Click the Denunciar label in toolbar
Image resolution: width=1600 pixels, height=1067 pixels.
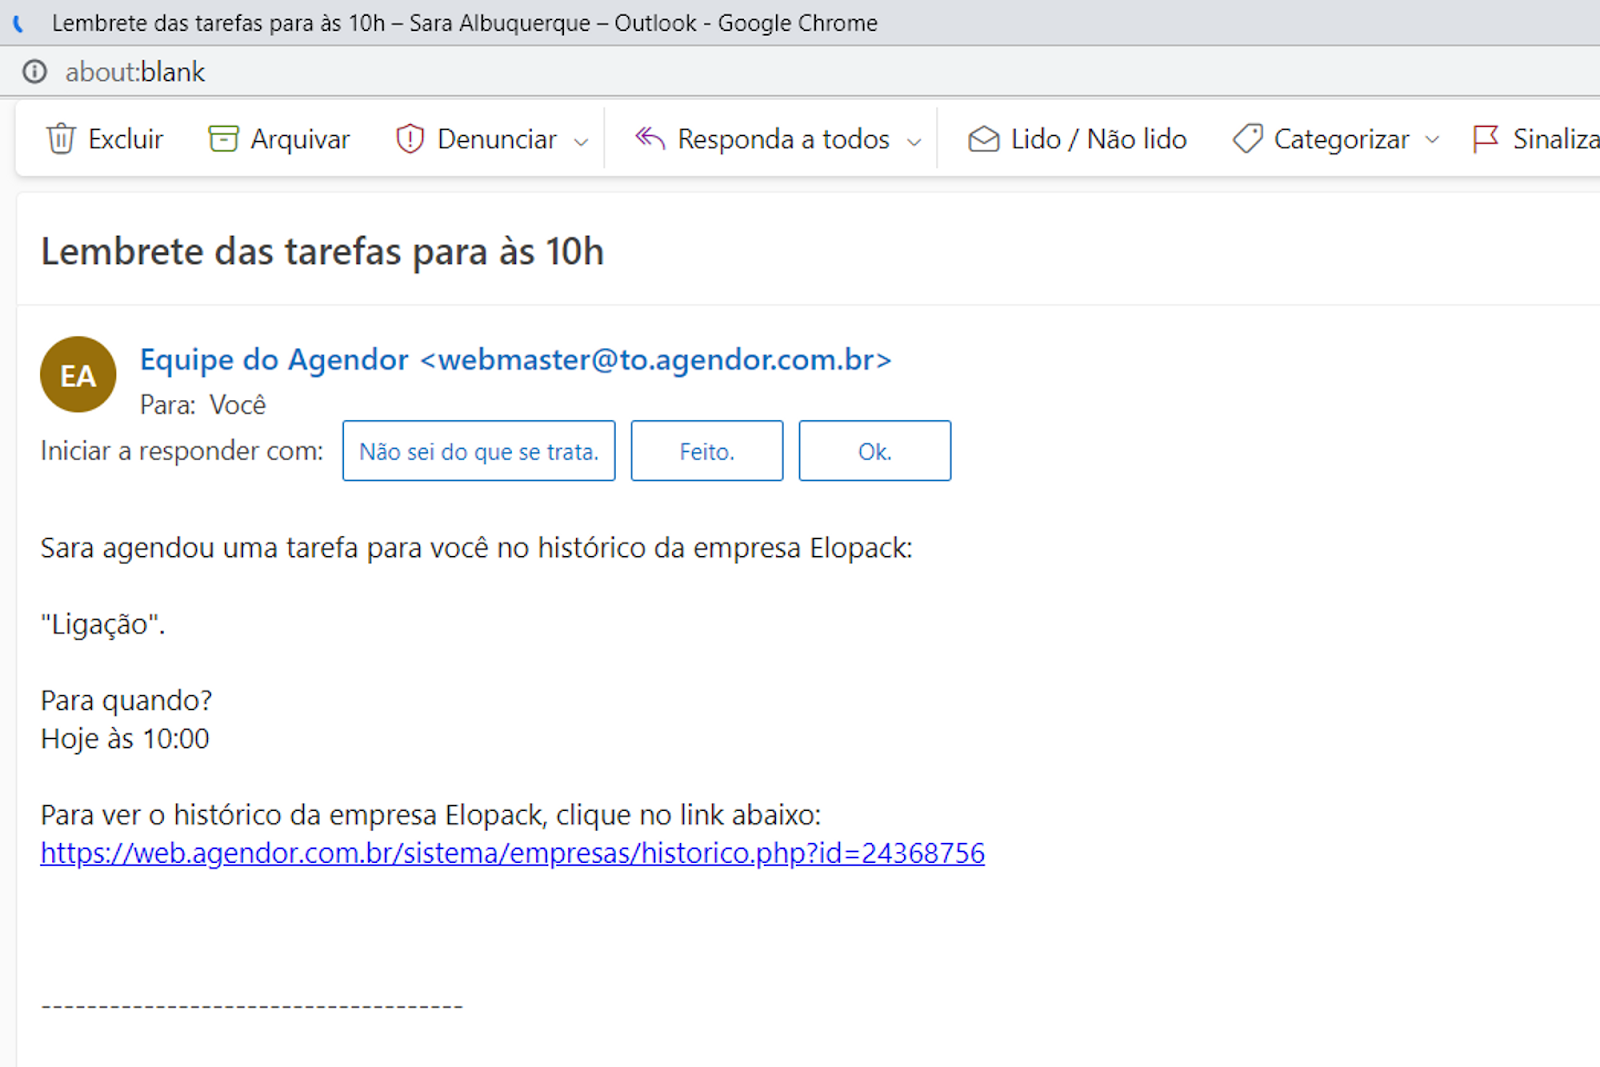click(x=497, y=139)
